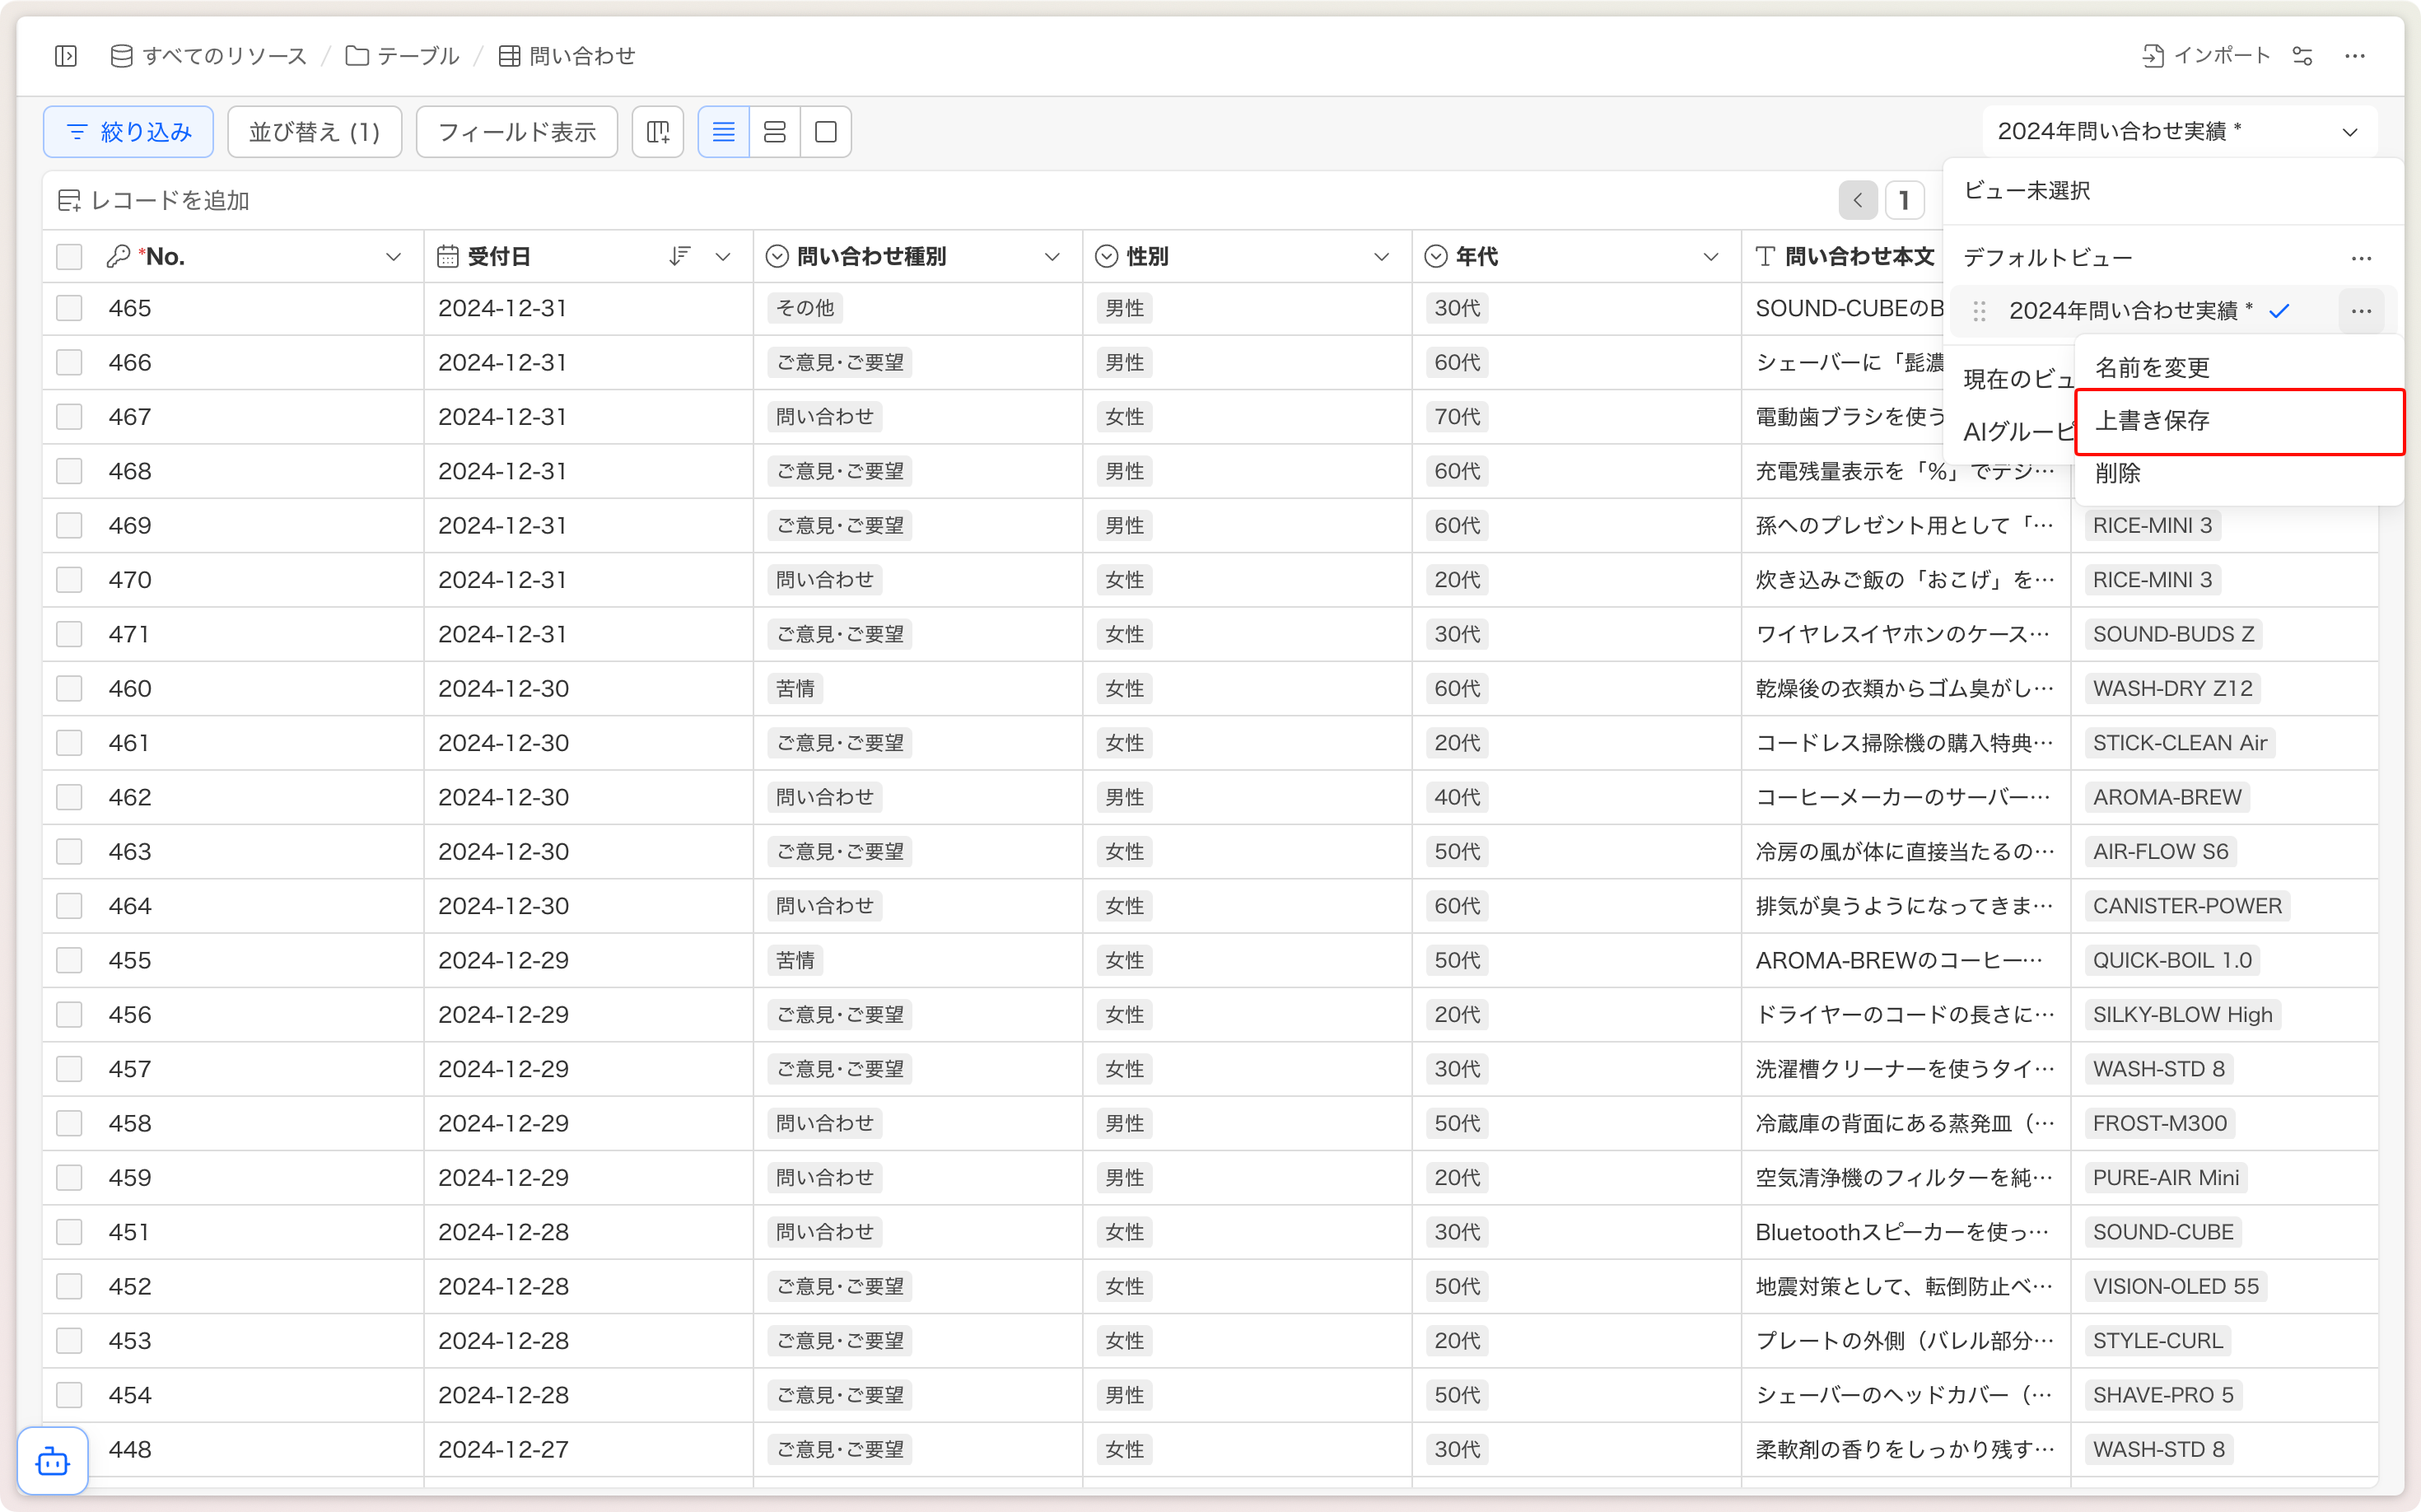Click the インポート button

[2206, 56]
